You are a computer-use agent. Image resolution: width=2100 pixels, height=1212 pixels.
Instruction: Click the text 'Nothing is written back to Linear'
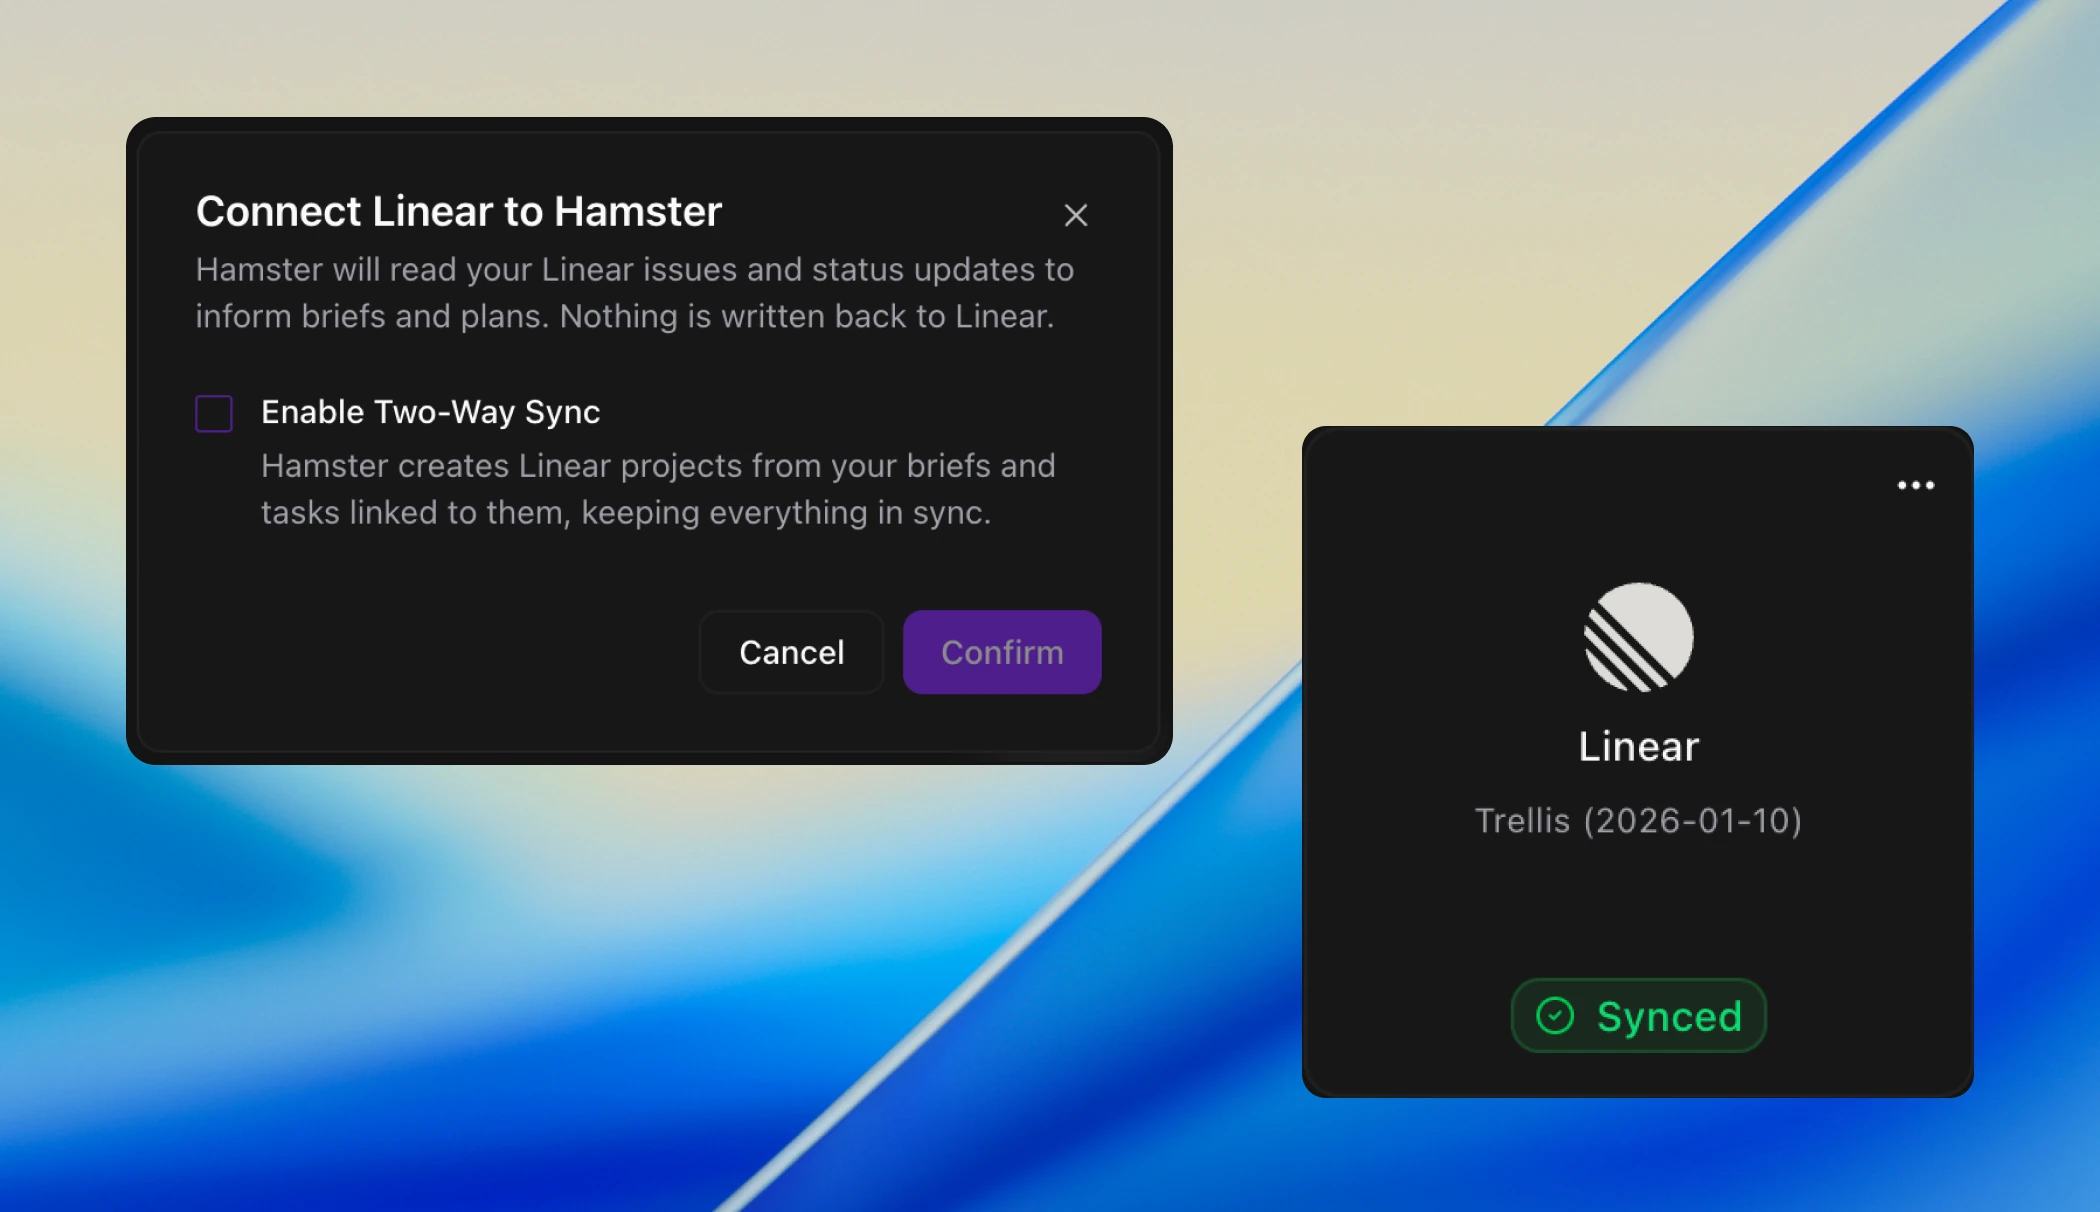[x=806, y=317]
